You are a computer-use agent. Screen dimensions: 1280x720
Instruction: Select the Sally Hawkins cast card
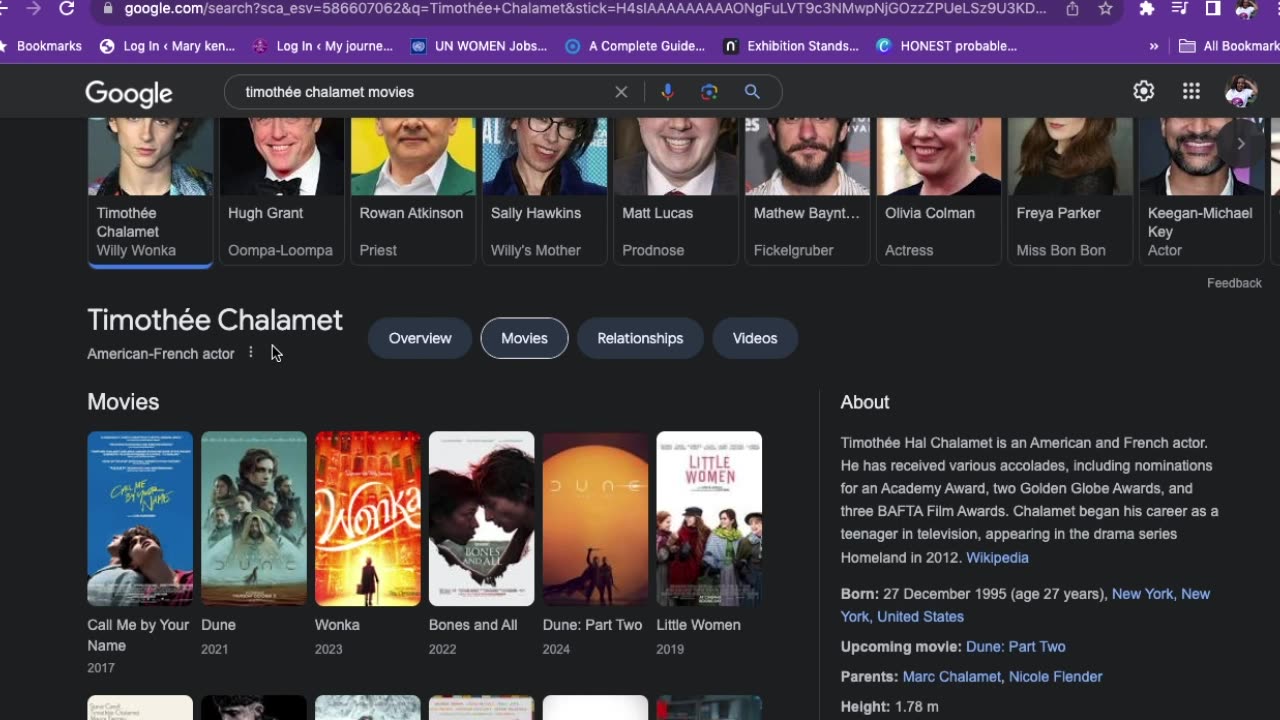click(544, 190)
